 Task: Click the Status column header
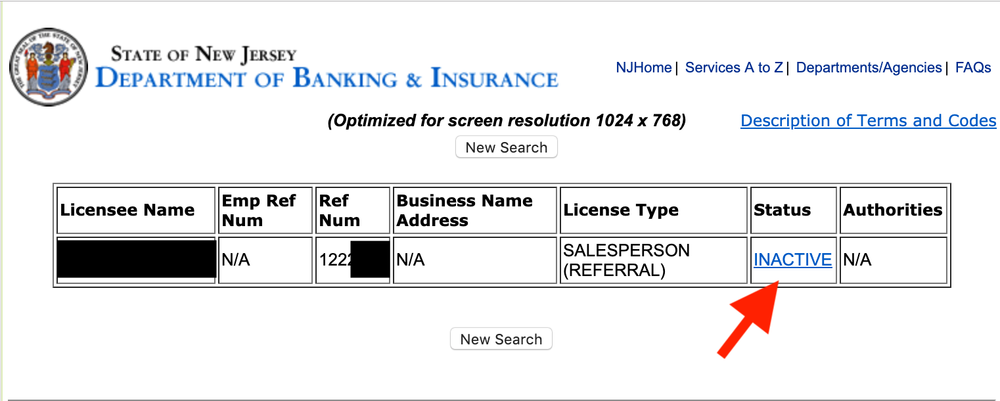tap(781, 210)
